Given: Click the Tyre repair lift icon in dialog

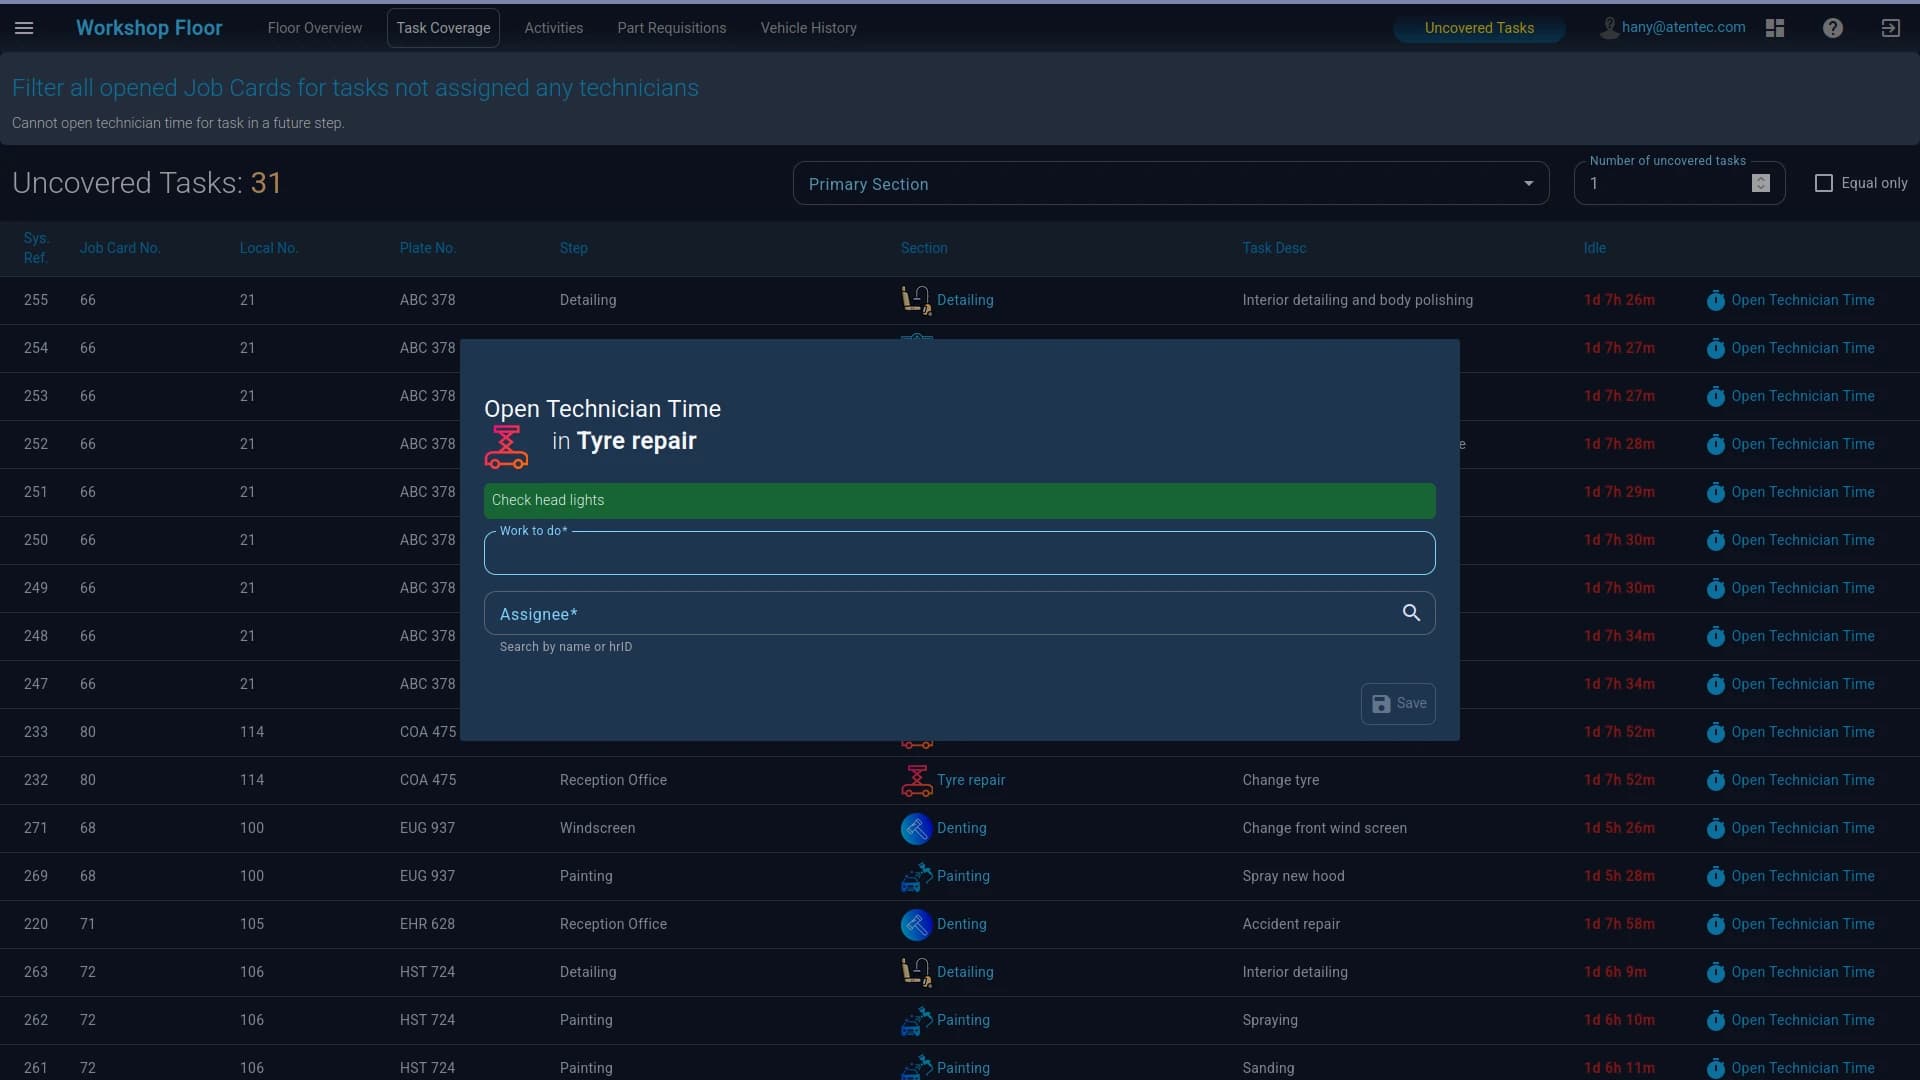Looking at the screenshot, I should (506, 447).
